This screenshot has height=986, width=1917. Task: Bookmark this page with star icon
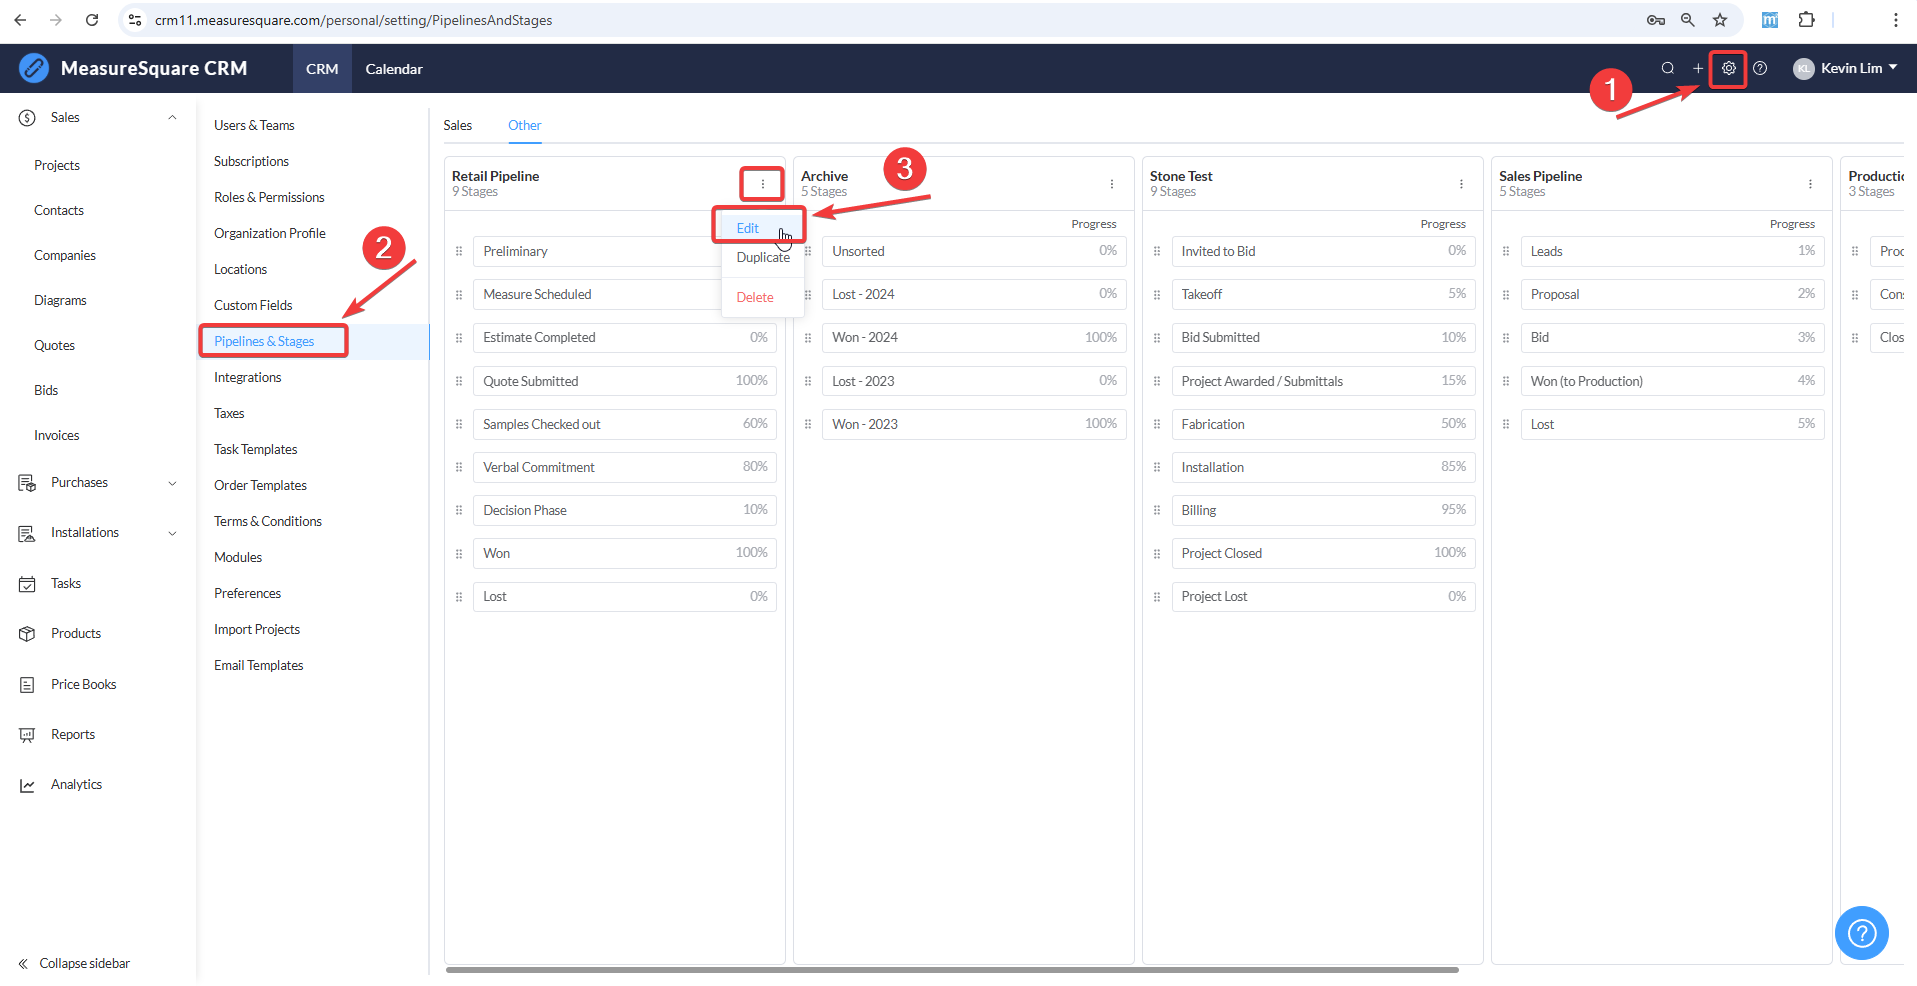pyautogui.click(x=1720, y=20)
